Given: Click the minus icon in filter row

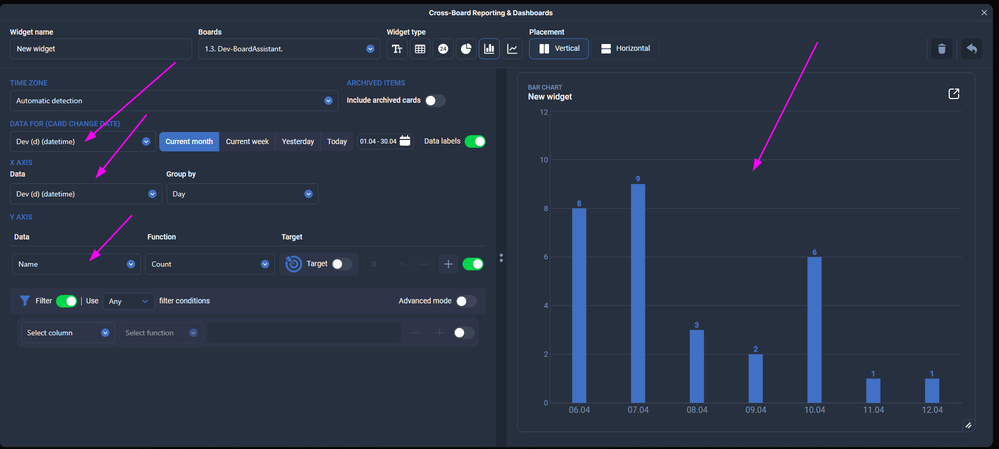Looking at the screenshot, I should point(415,333).
